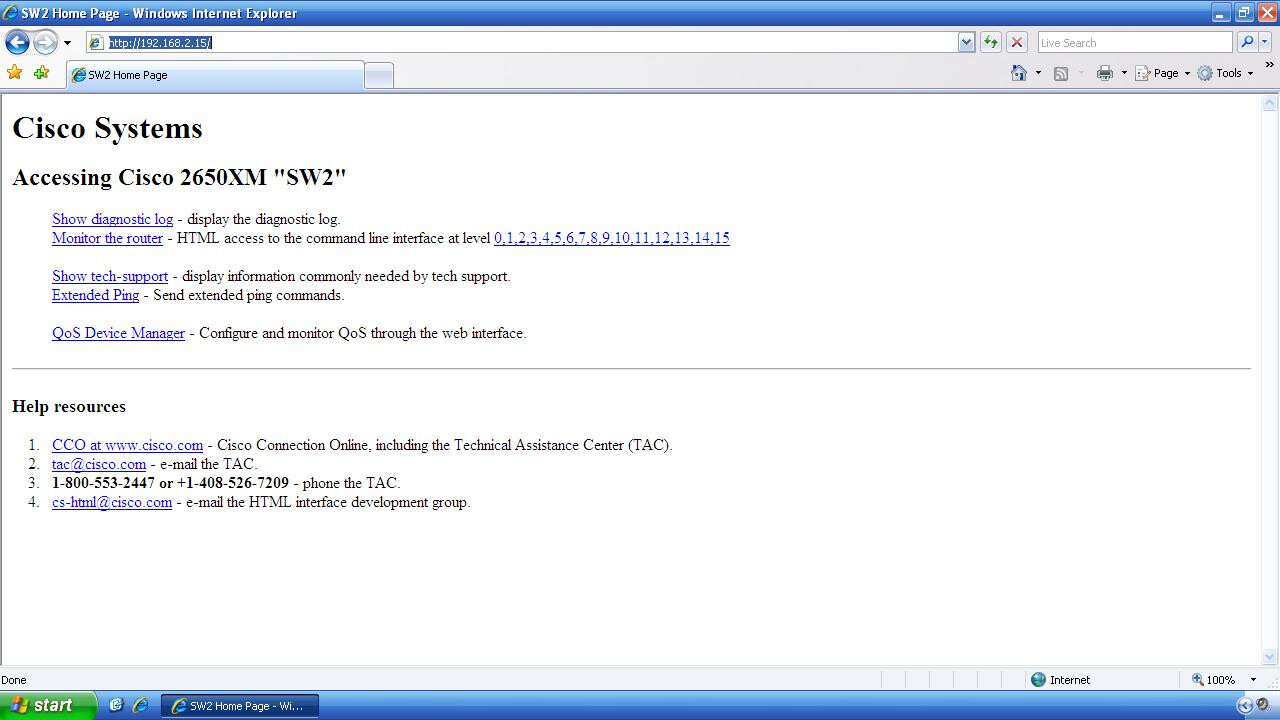The width and height of the screenshot is (1280, 720).
Task: Open the Monitor the router link
Action: 107,238
